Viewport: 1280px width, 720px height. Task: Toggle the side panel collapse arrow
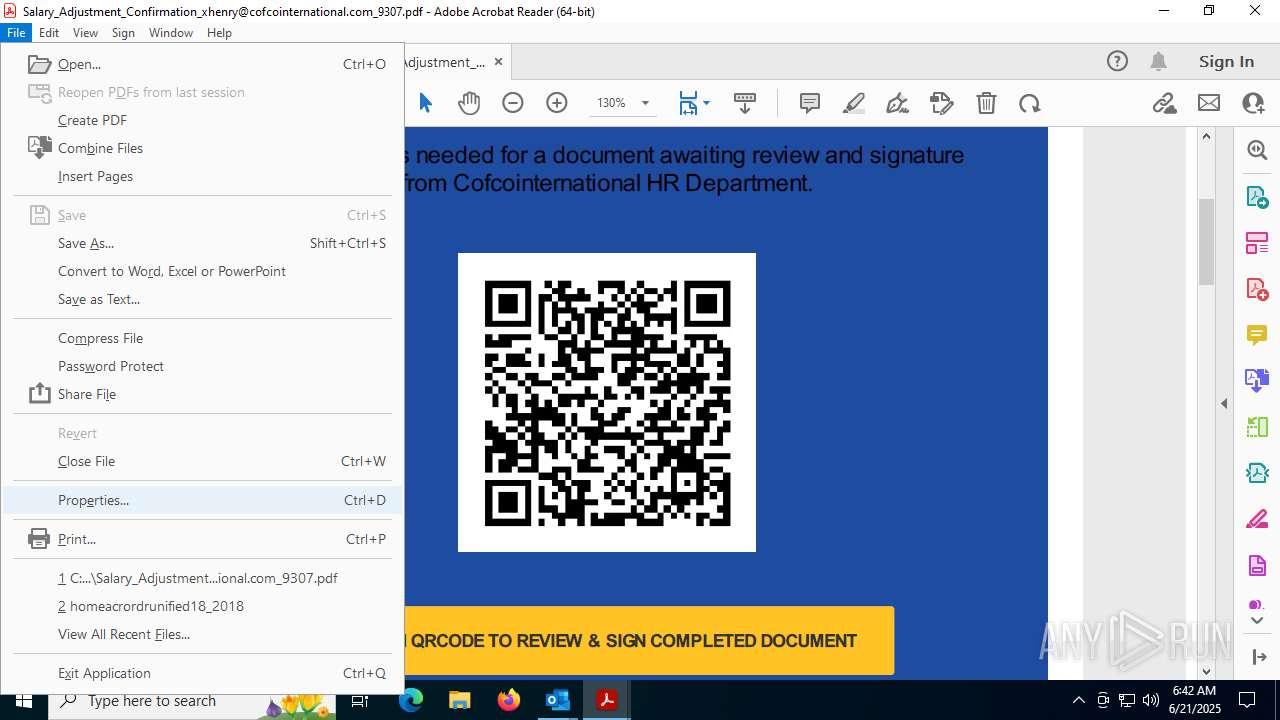1224,404
